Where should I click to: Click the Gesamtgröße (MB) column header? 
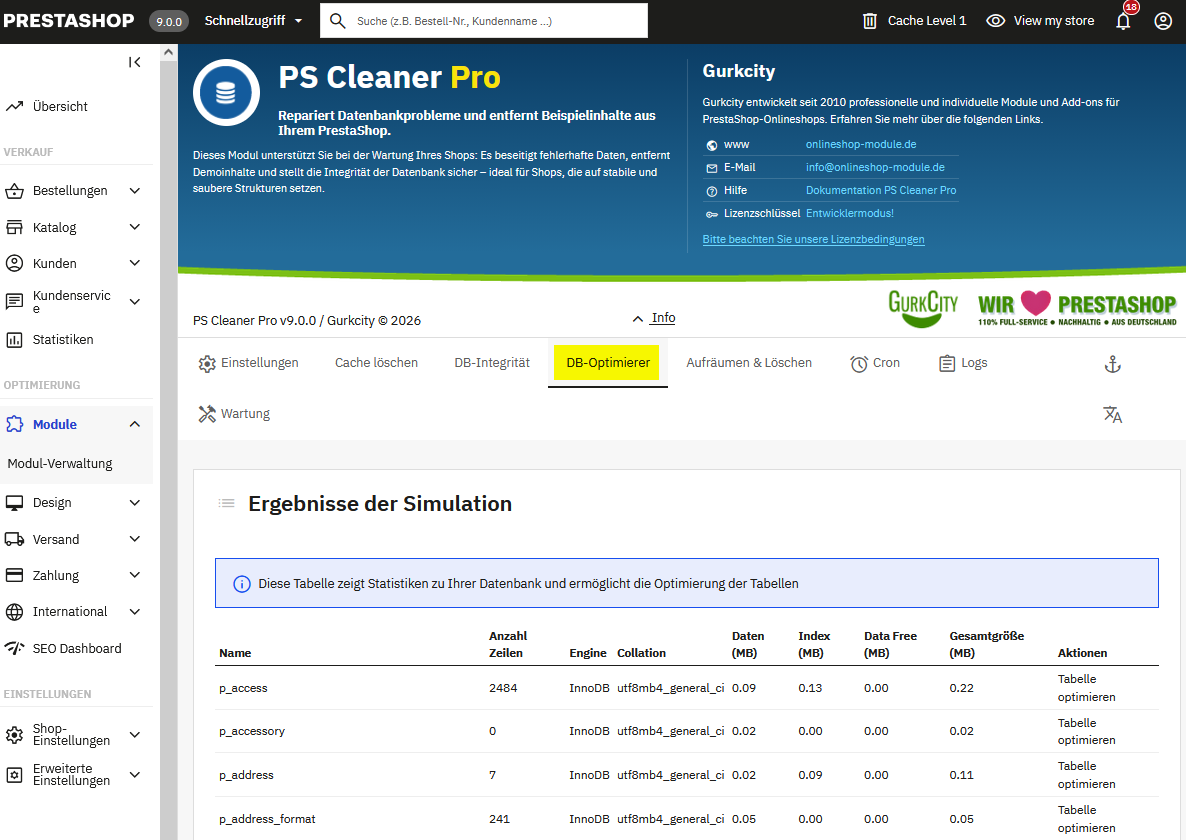(x=986, y=644)
